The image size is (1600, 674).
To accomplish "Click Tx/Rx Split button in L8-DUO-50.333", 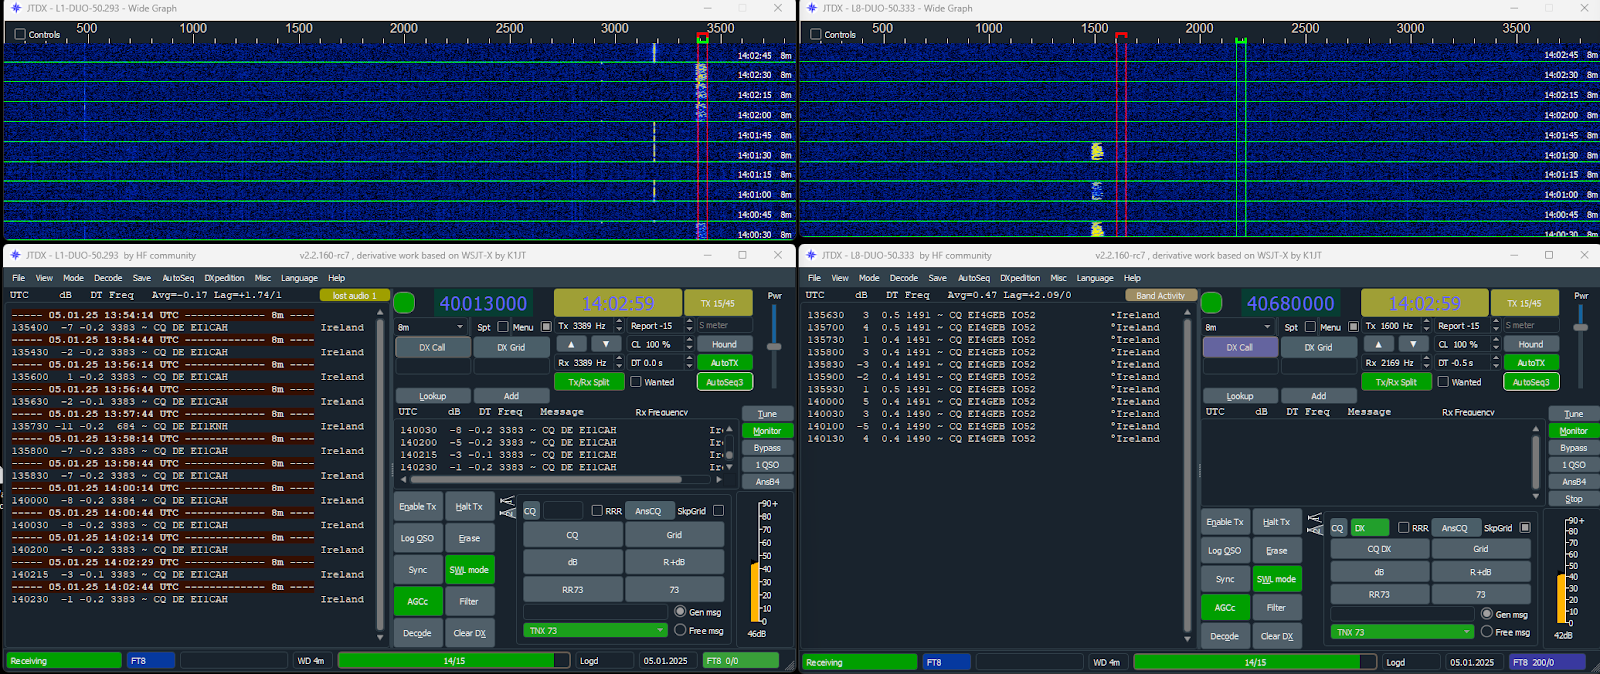I will point(1396,382).
